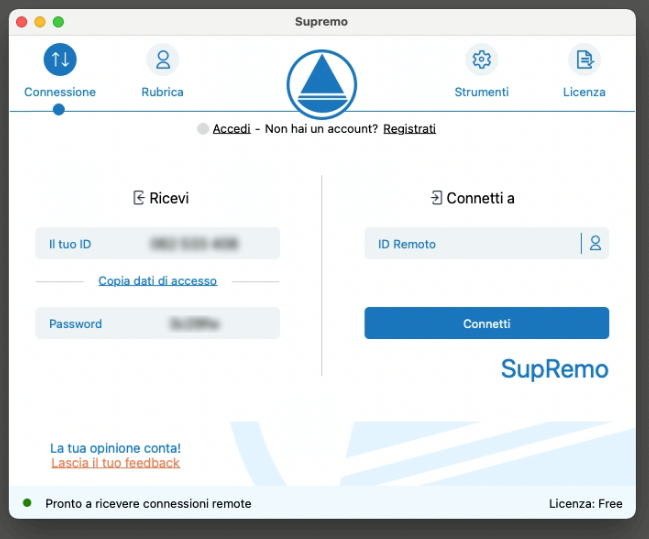The height and width of the screenshot is (539, 649).
Task: Click the Registrati sign-up link
Action: pos(409,129)
